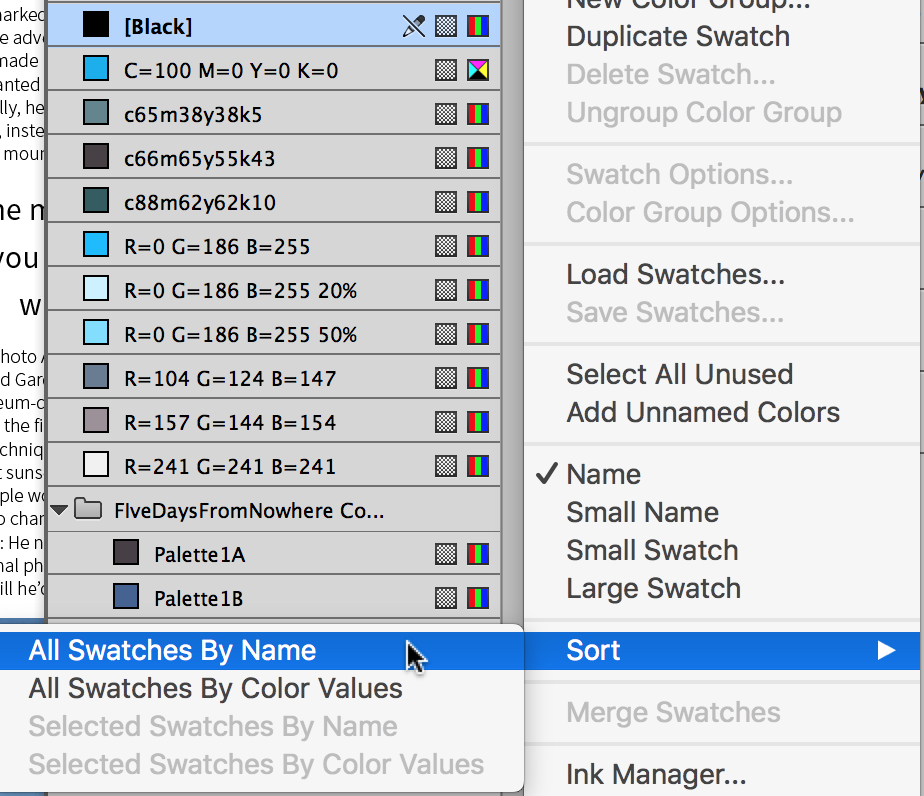Image resolution: width=924 pixels, height=796 pixels.
Task: Select the Palette1B swatch row
Action: click(198, 598)
